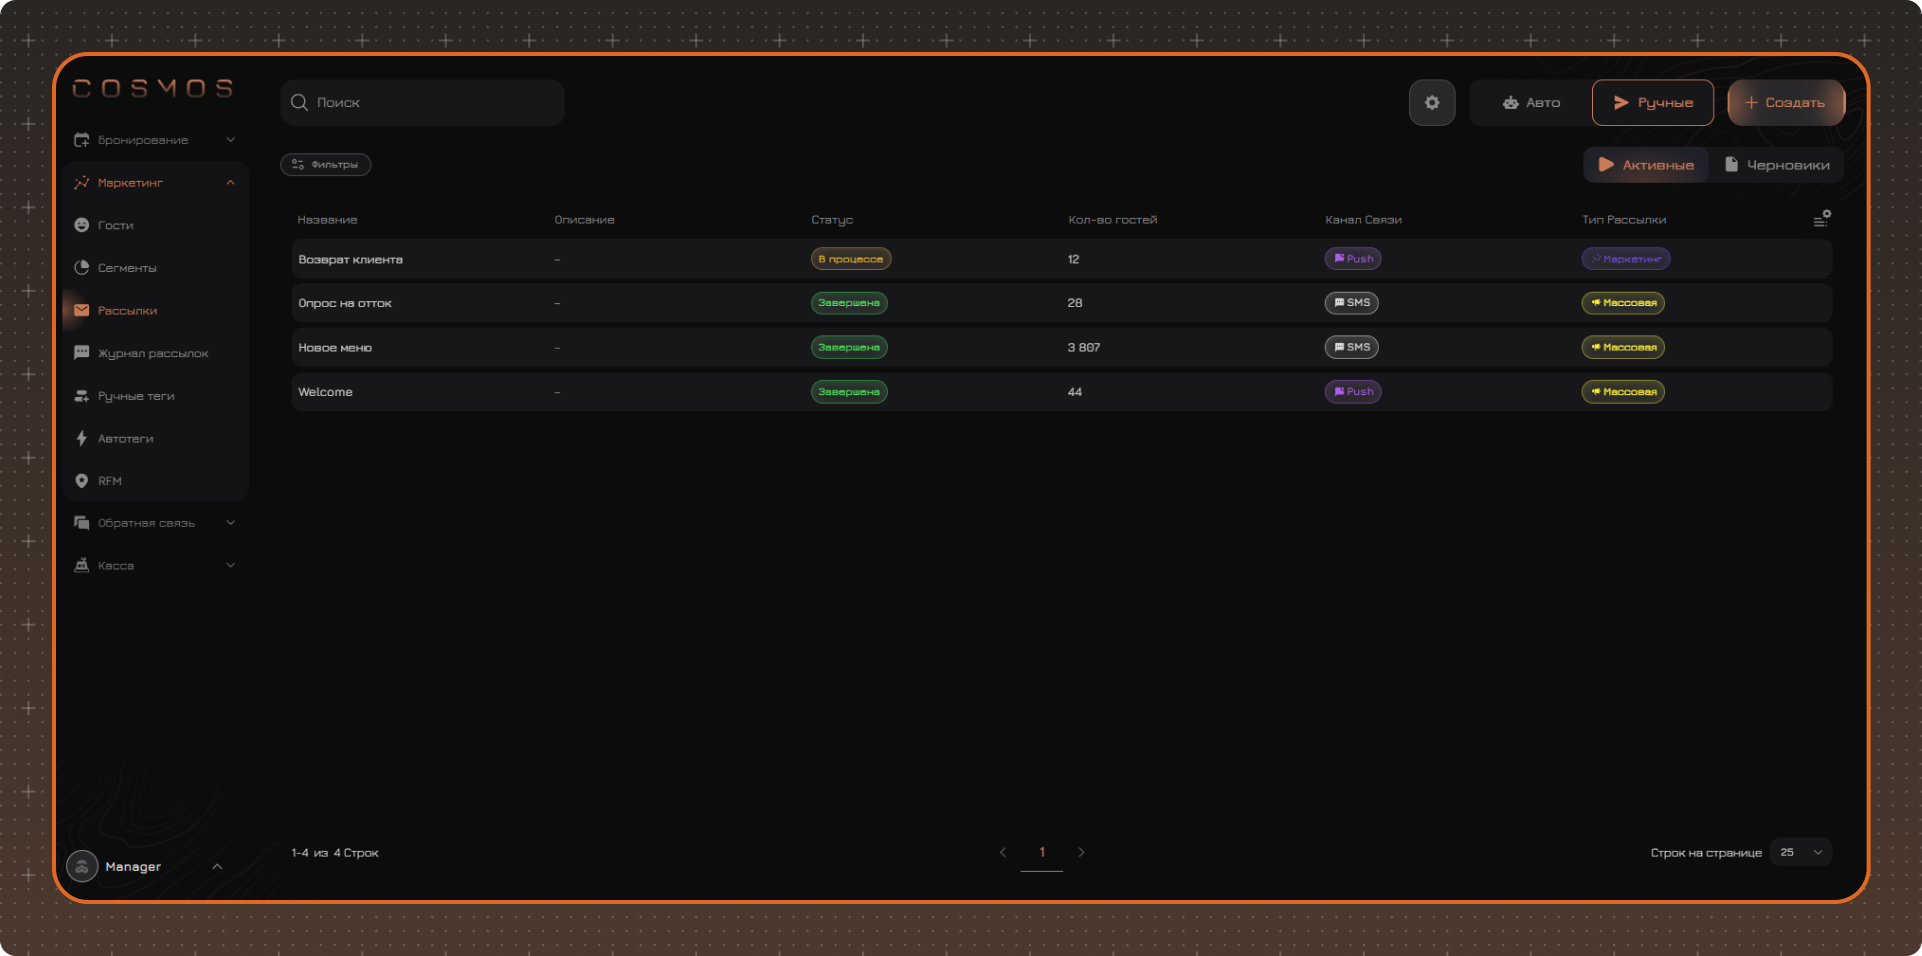Screen dimensions: 1922x956
Task: Open rows per page dropdown showing 25
Action: pos(1800,853)
